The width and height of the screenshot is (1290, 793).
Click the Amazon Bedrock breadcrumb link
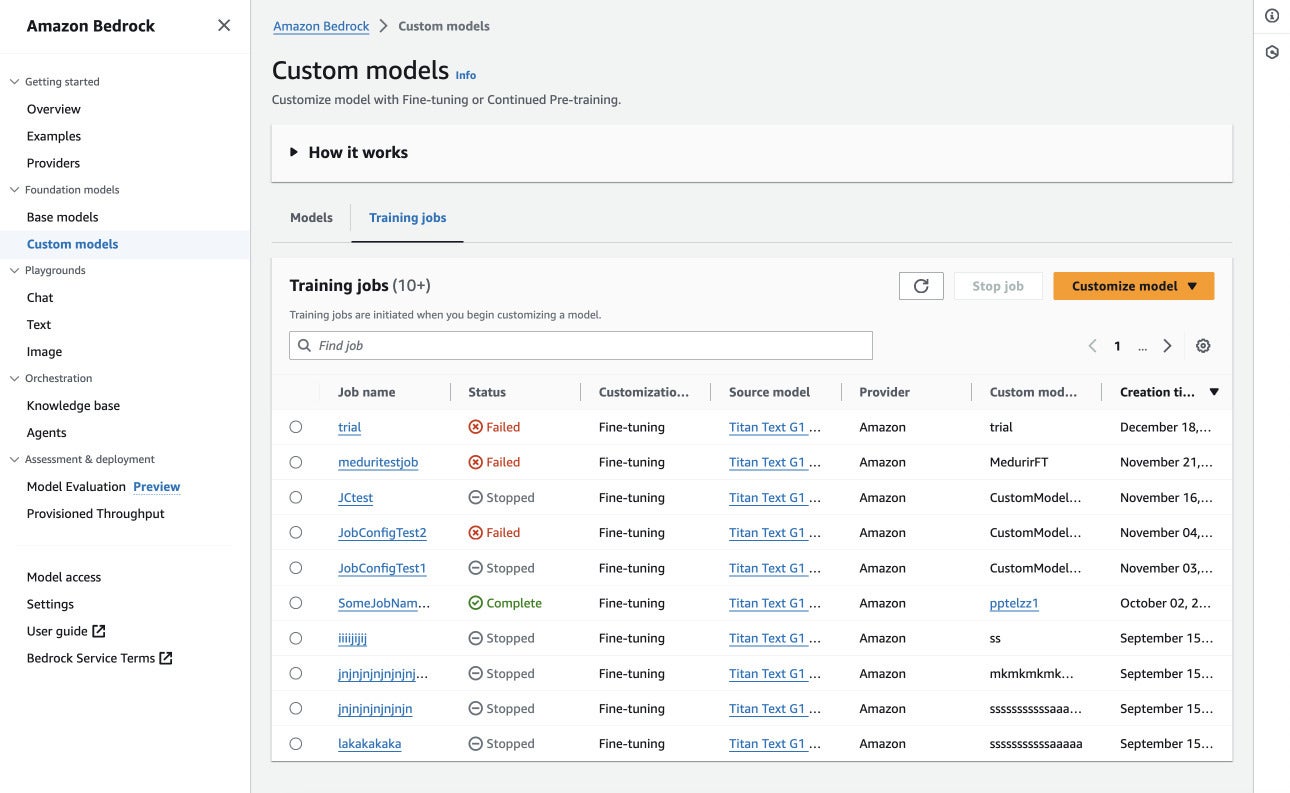321,26
